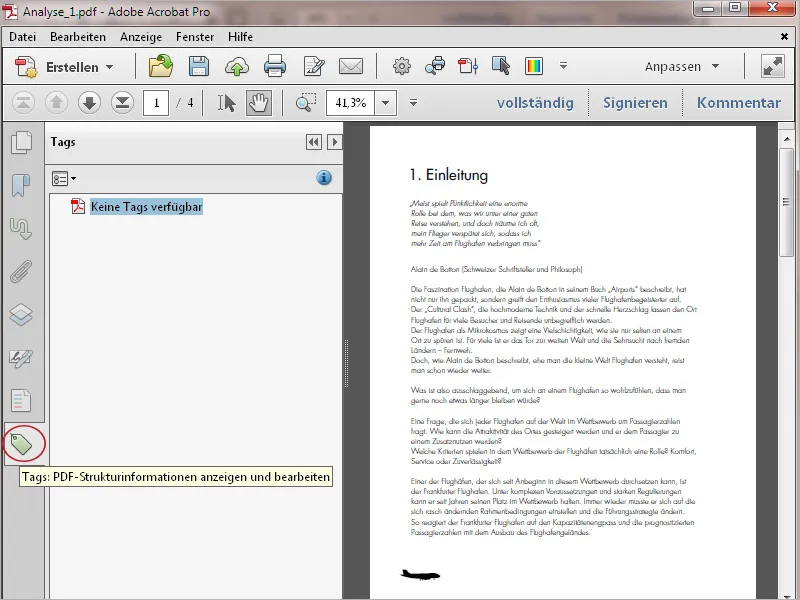Open the zoom level dropdown arrow
This screenshot has height=600, width=800.
[x=386, y=103]
